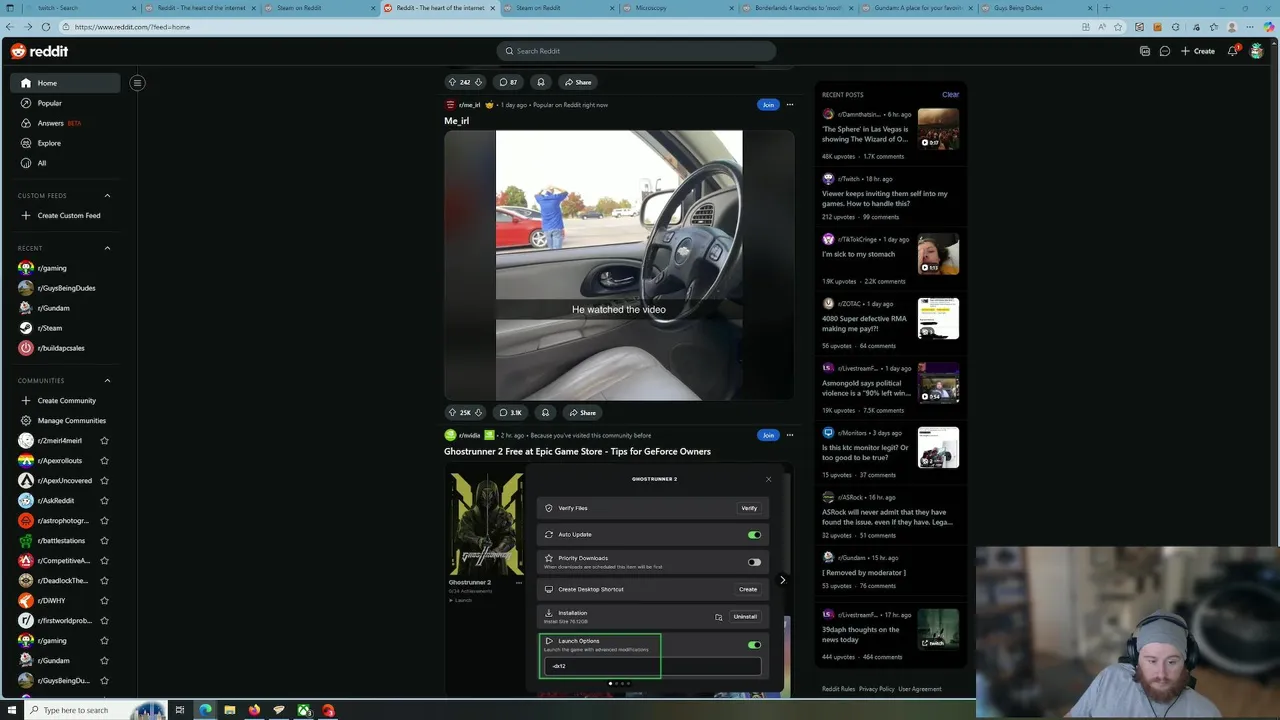1280x720 pixels.
Task: Favorite r/DIWHY with its star
Action: click(x=104, y=600)
